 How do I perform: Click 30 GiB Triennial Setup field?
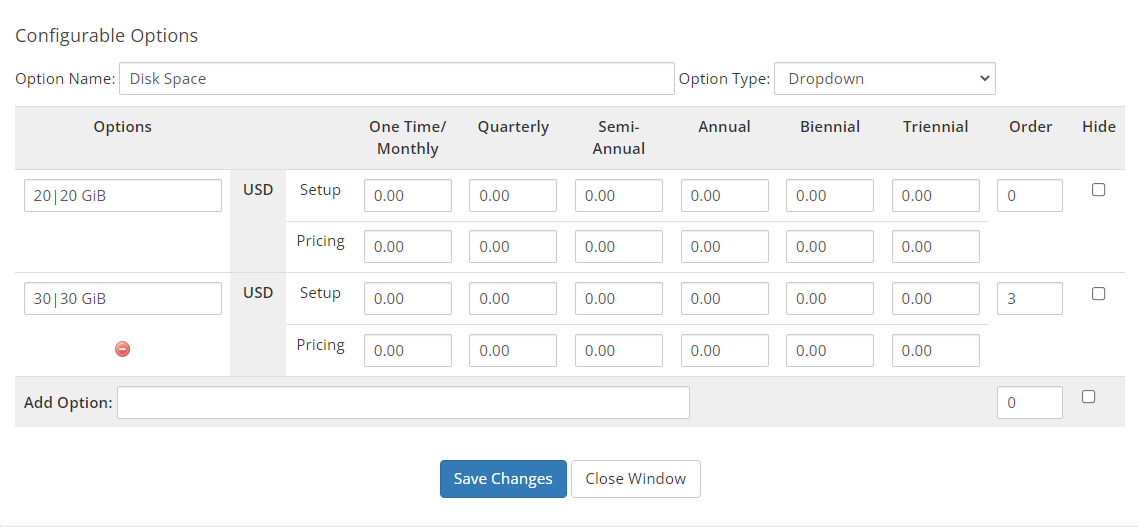[x=936, y=298]
